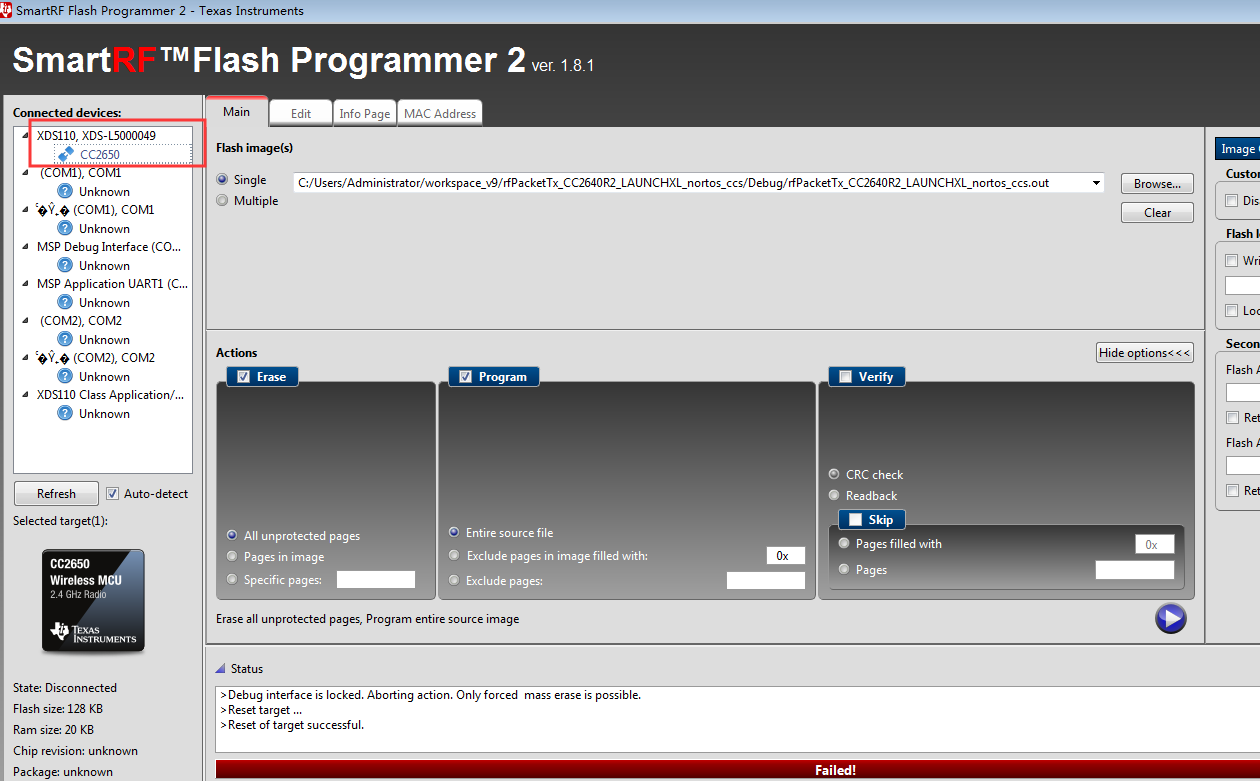Click the 'Ram size: 20 KB' text
This screenshot has width=1260, height=781.
pyautogui.click(x=53, y=730)
